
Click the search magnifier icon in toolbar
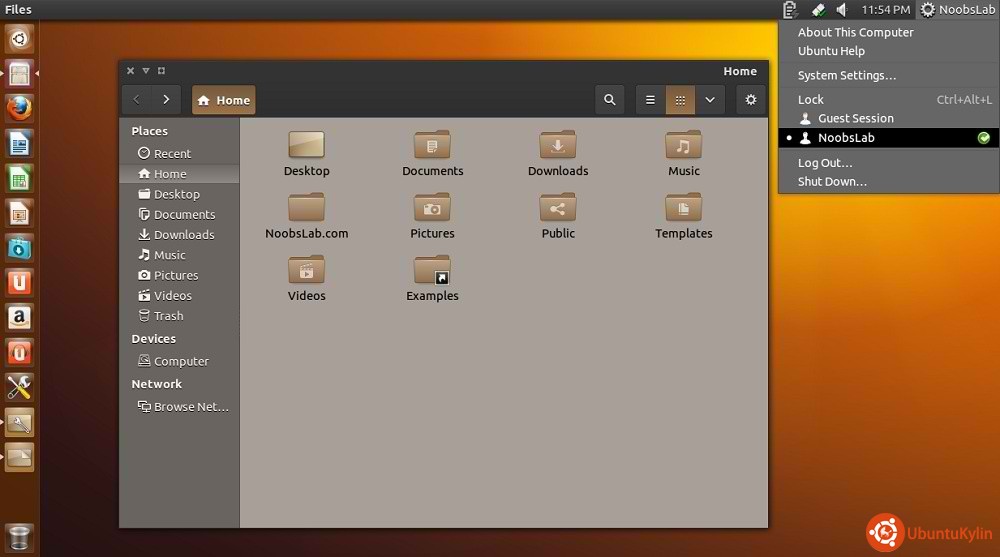[x=609, y=100]
